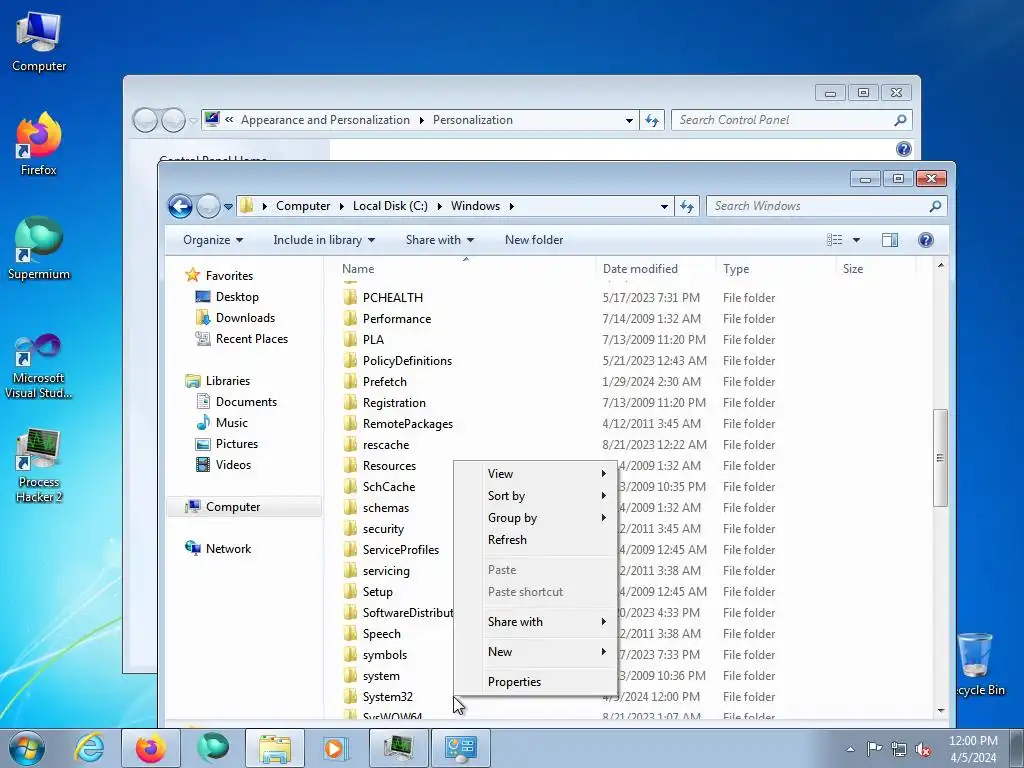Select Desktop under Favorites
Screen dimensions: 1024x768
click(x=237, y=296)
